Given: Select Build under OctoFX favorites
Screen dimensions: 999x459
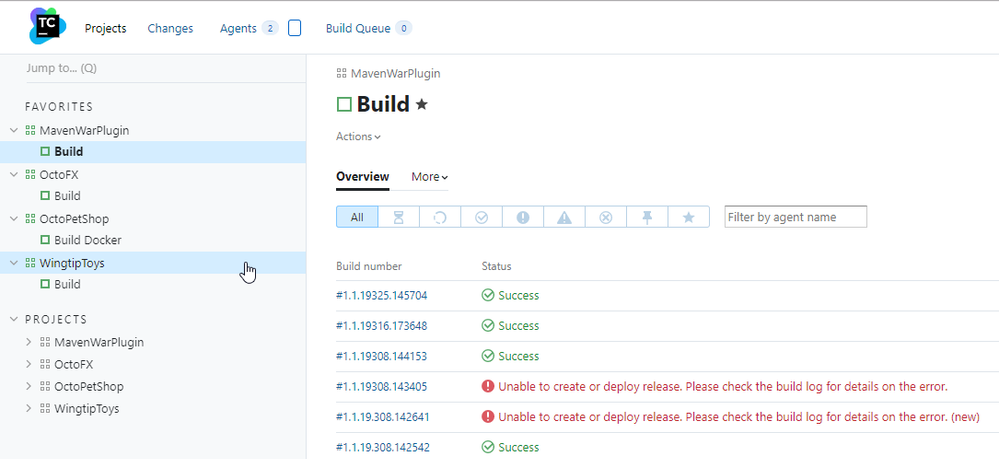Looking at the screenshot, I should (67, 196).
